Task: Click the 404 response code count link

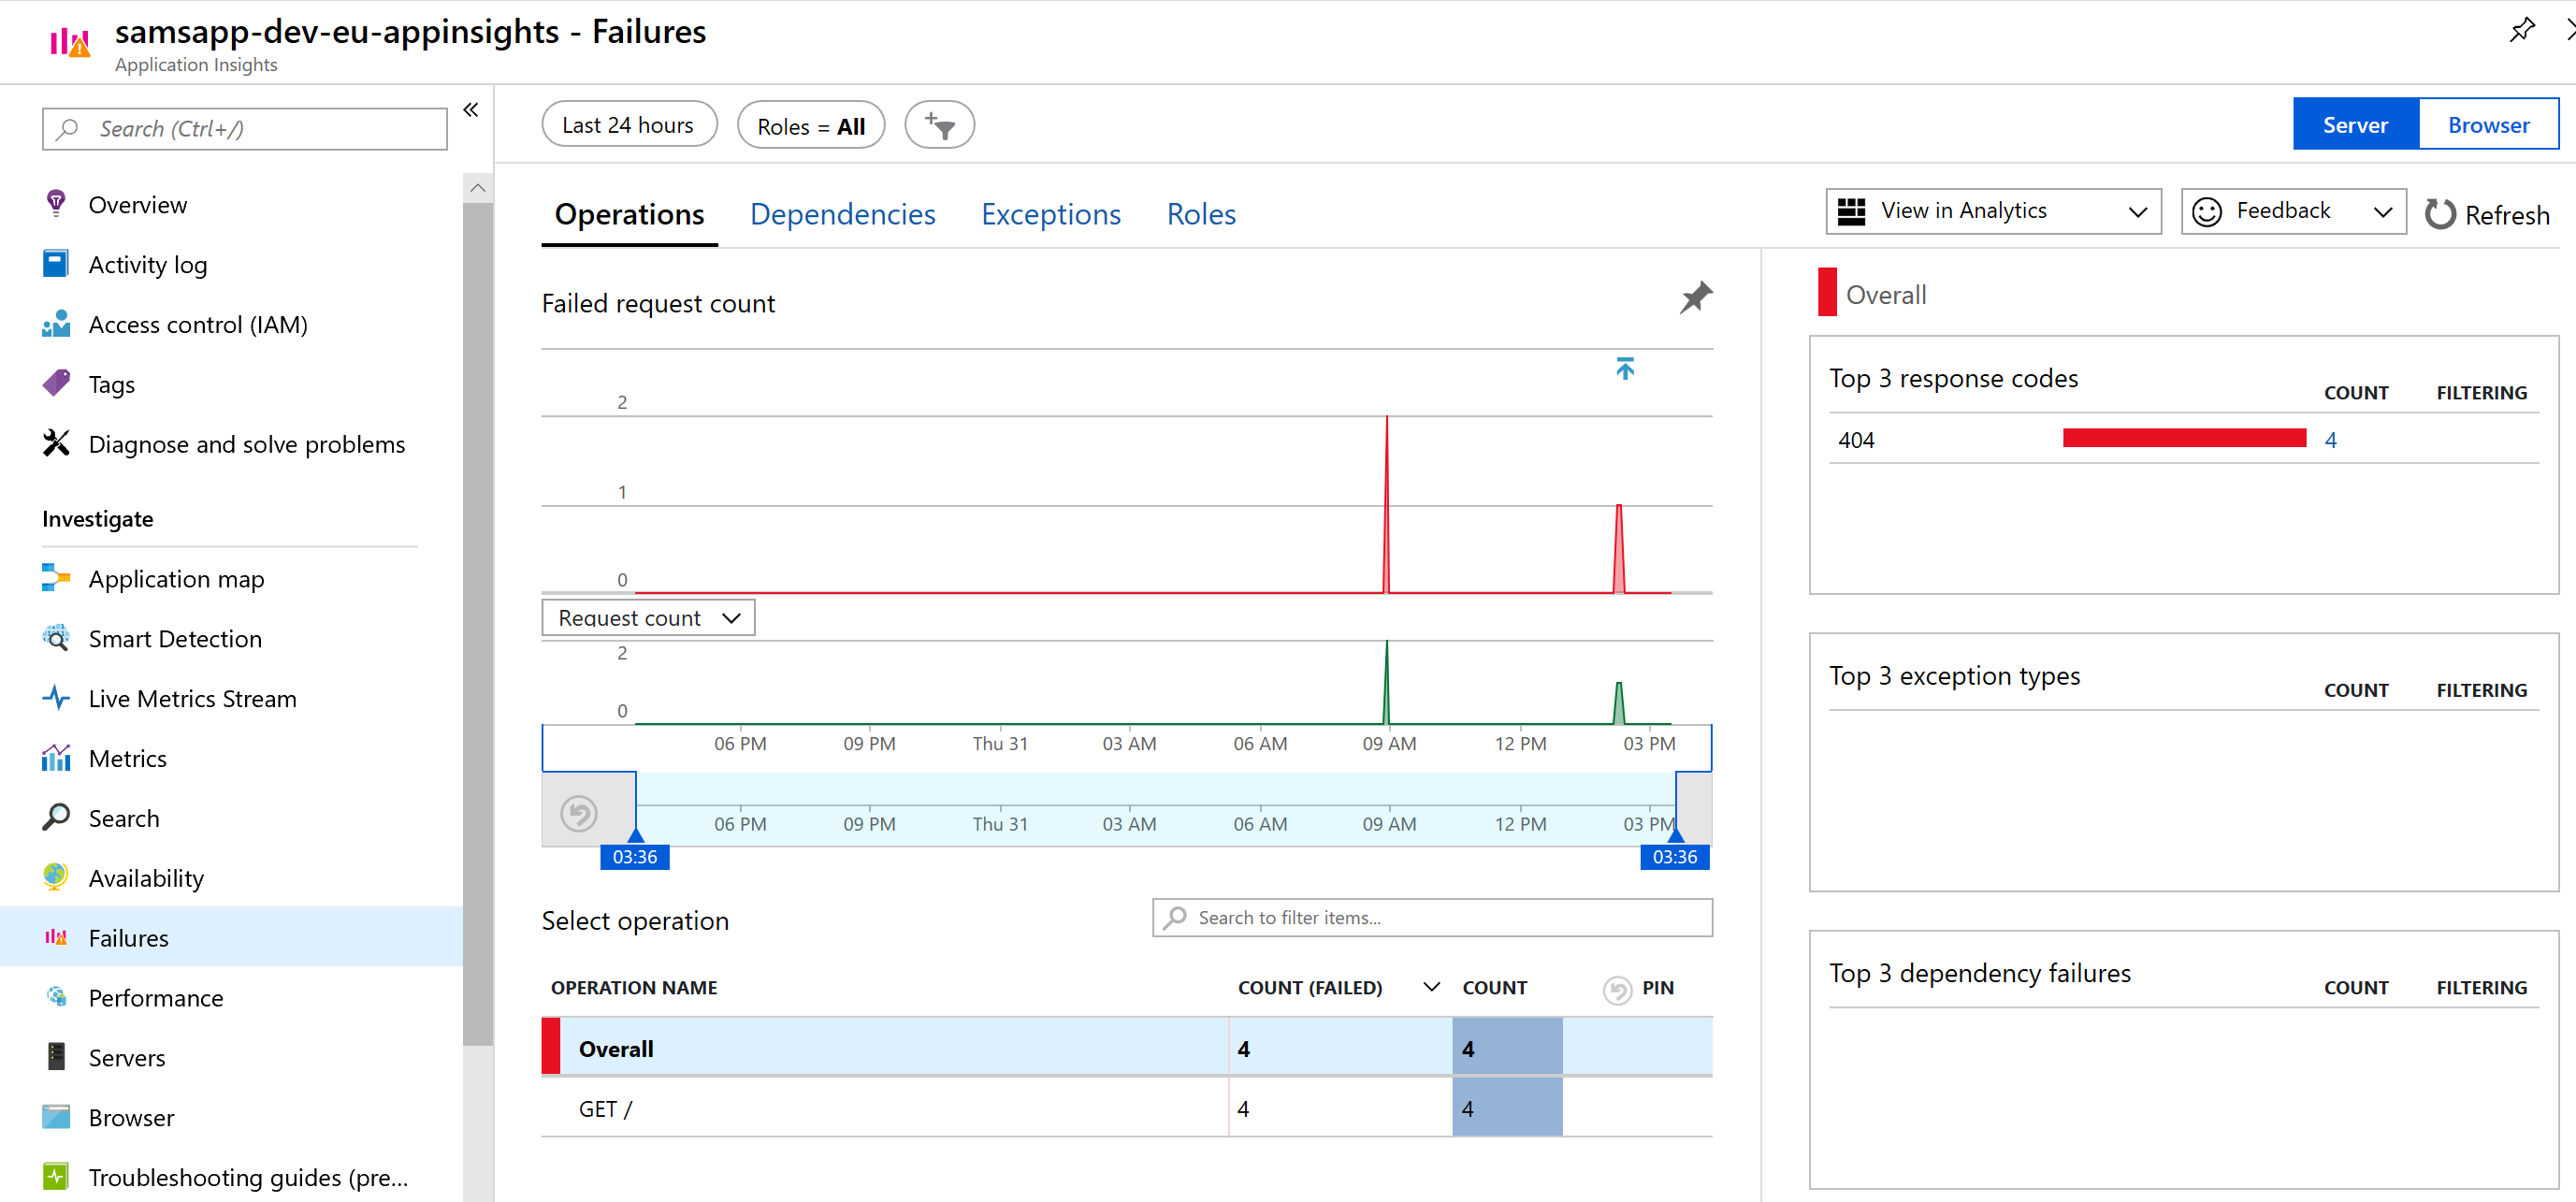Action: pyautogui.click(x=2330, y=440)
